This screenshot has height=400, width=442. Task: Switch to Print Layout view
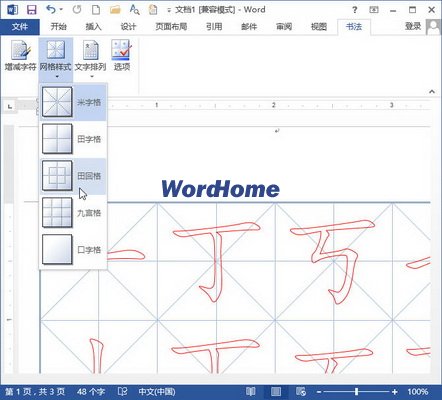(x=276, y=392)
